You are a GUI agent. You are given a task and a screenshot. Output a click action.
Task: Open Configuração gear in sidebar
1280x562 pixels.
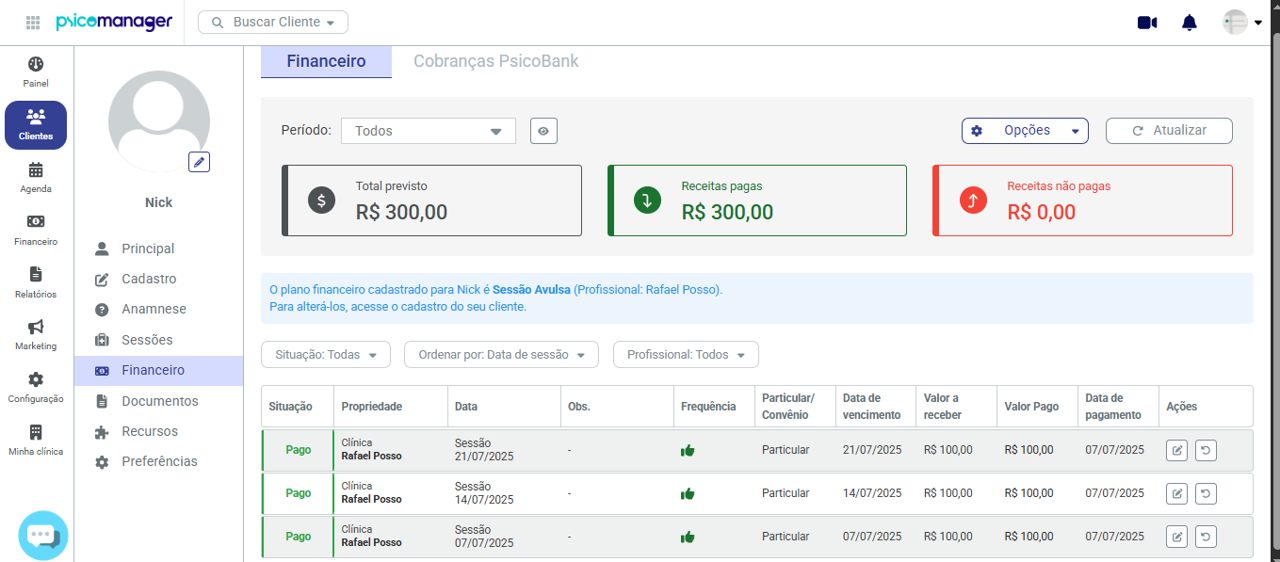pyautogui.click(x=36, y=388)
